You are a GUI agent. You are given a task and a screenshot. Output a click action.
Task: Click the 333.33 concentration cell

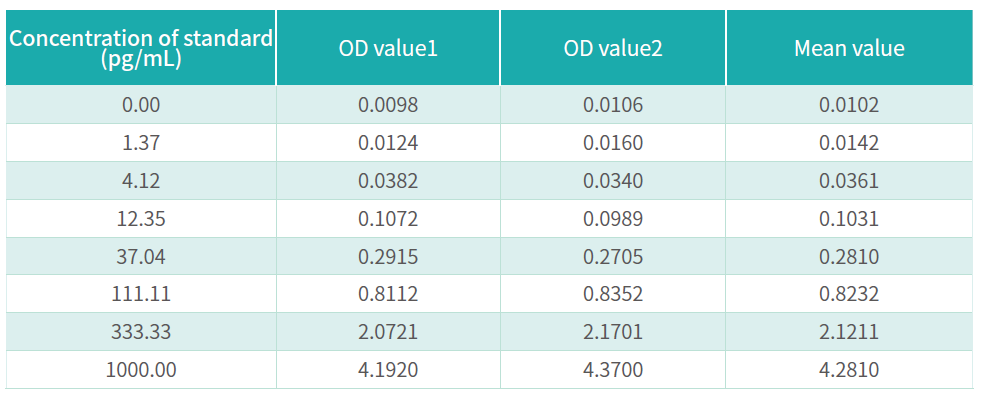coord(141,332)
